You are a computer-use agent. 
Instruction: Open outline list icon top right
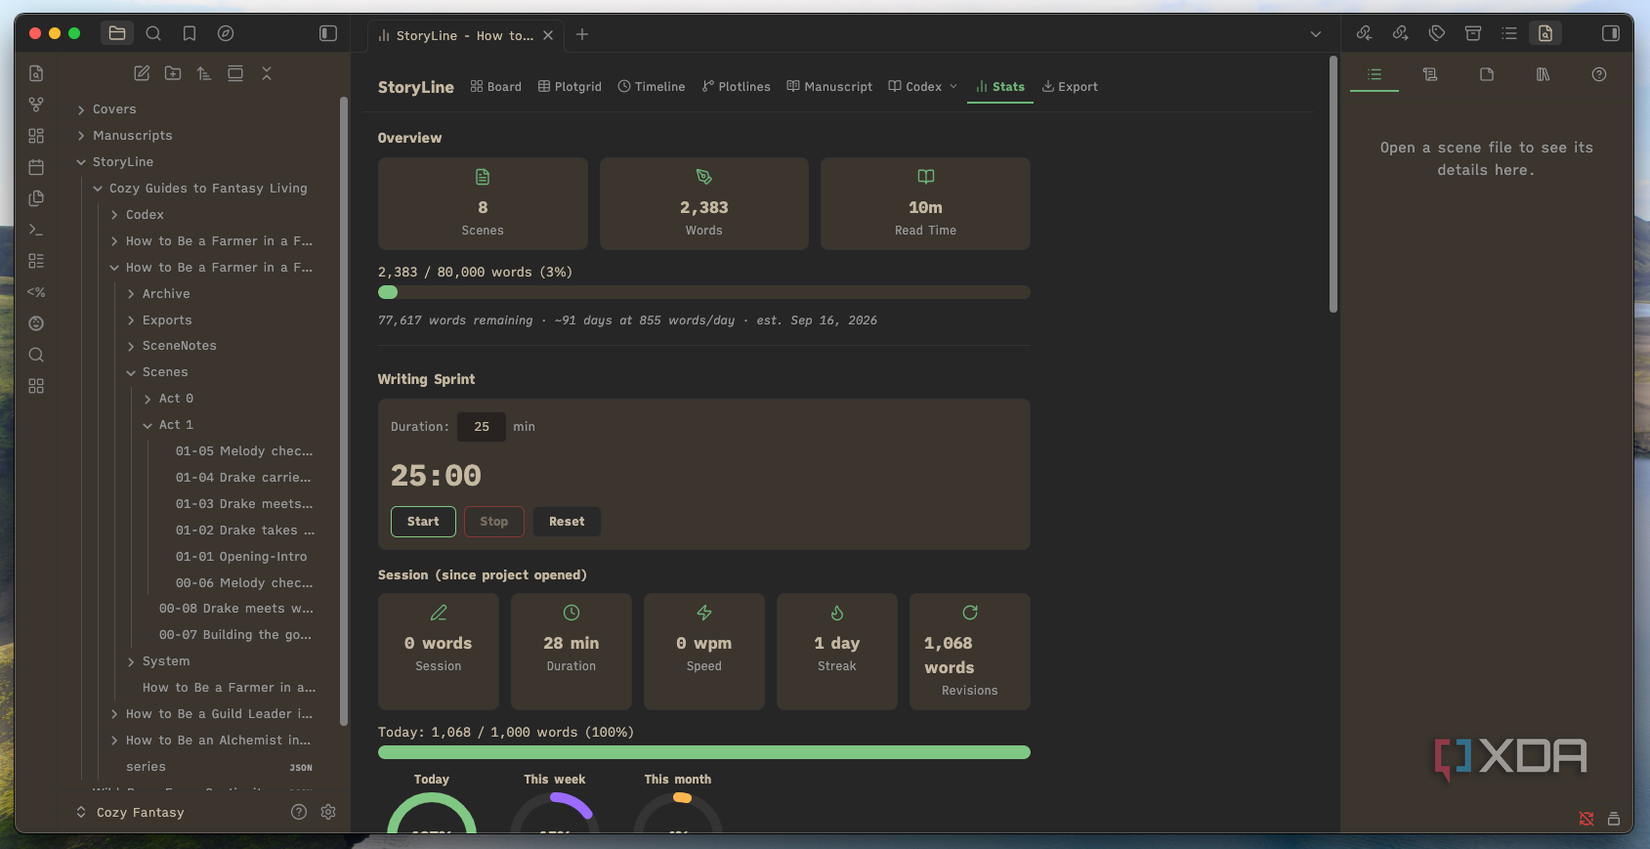pos(1509,33)
